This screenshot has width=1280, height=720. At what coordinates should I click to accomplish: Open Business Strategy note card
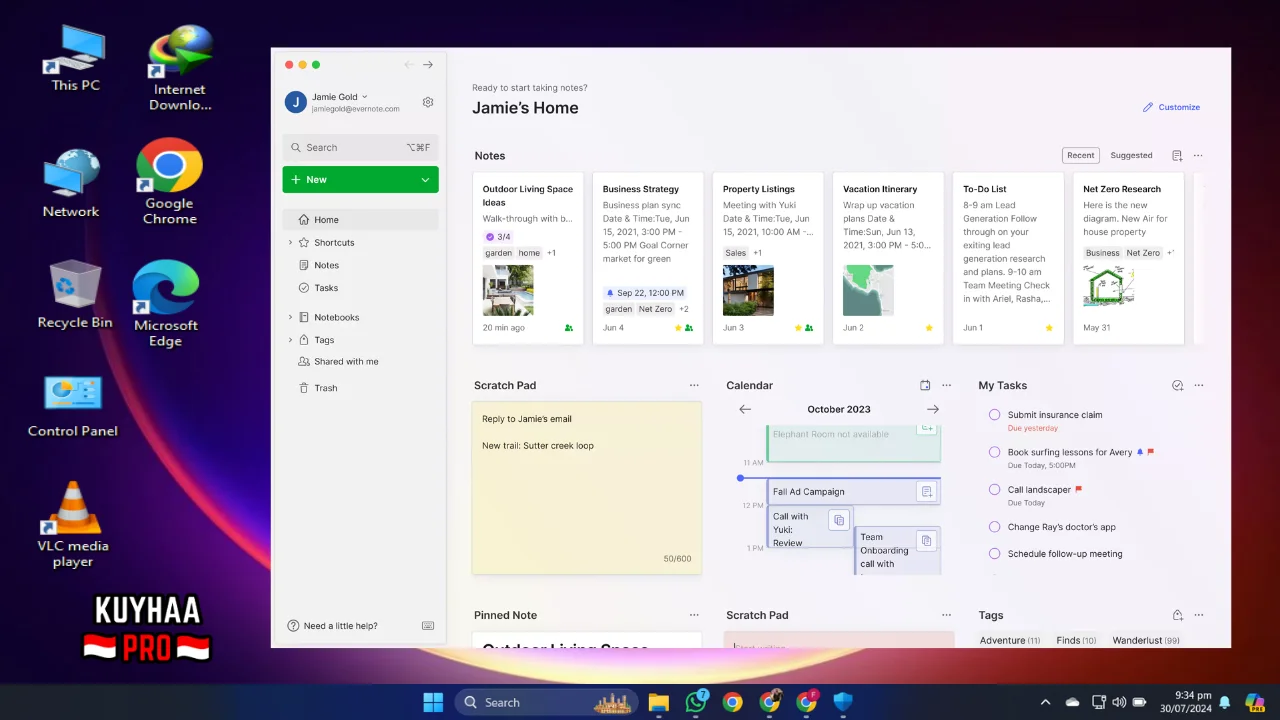pos(648,259)
